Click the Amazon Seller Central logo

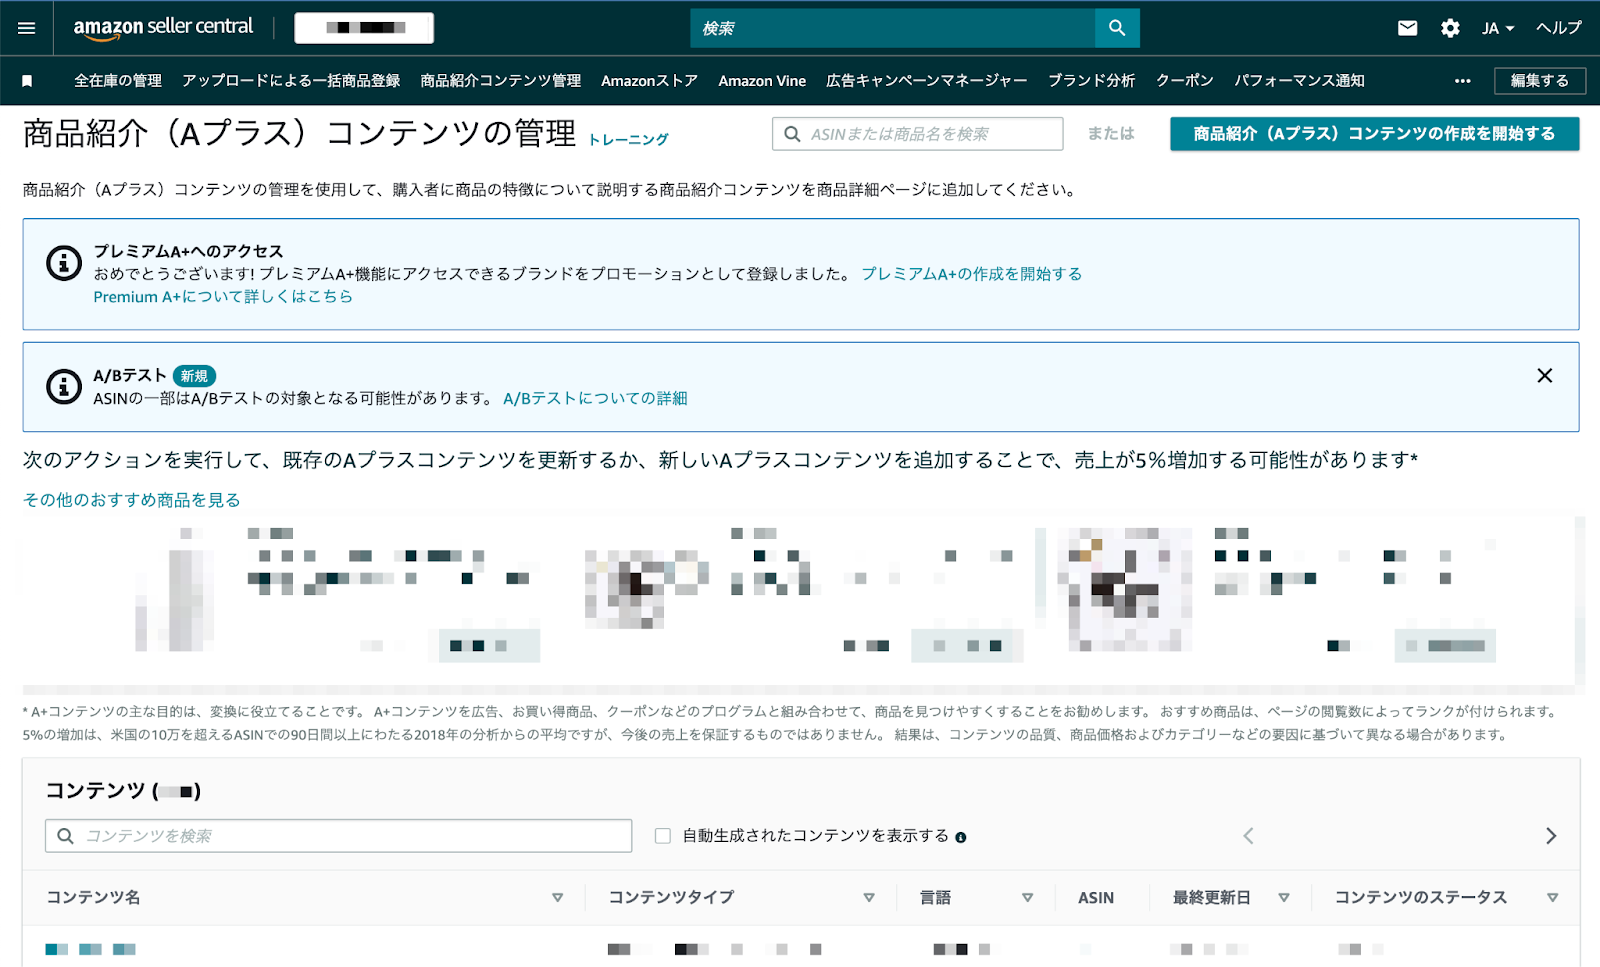[163, 28]
